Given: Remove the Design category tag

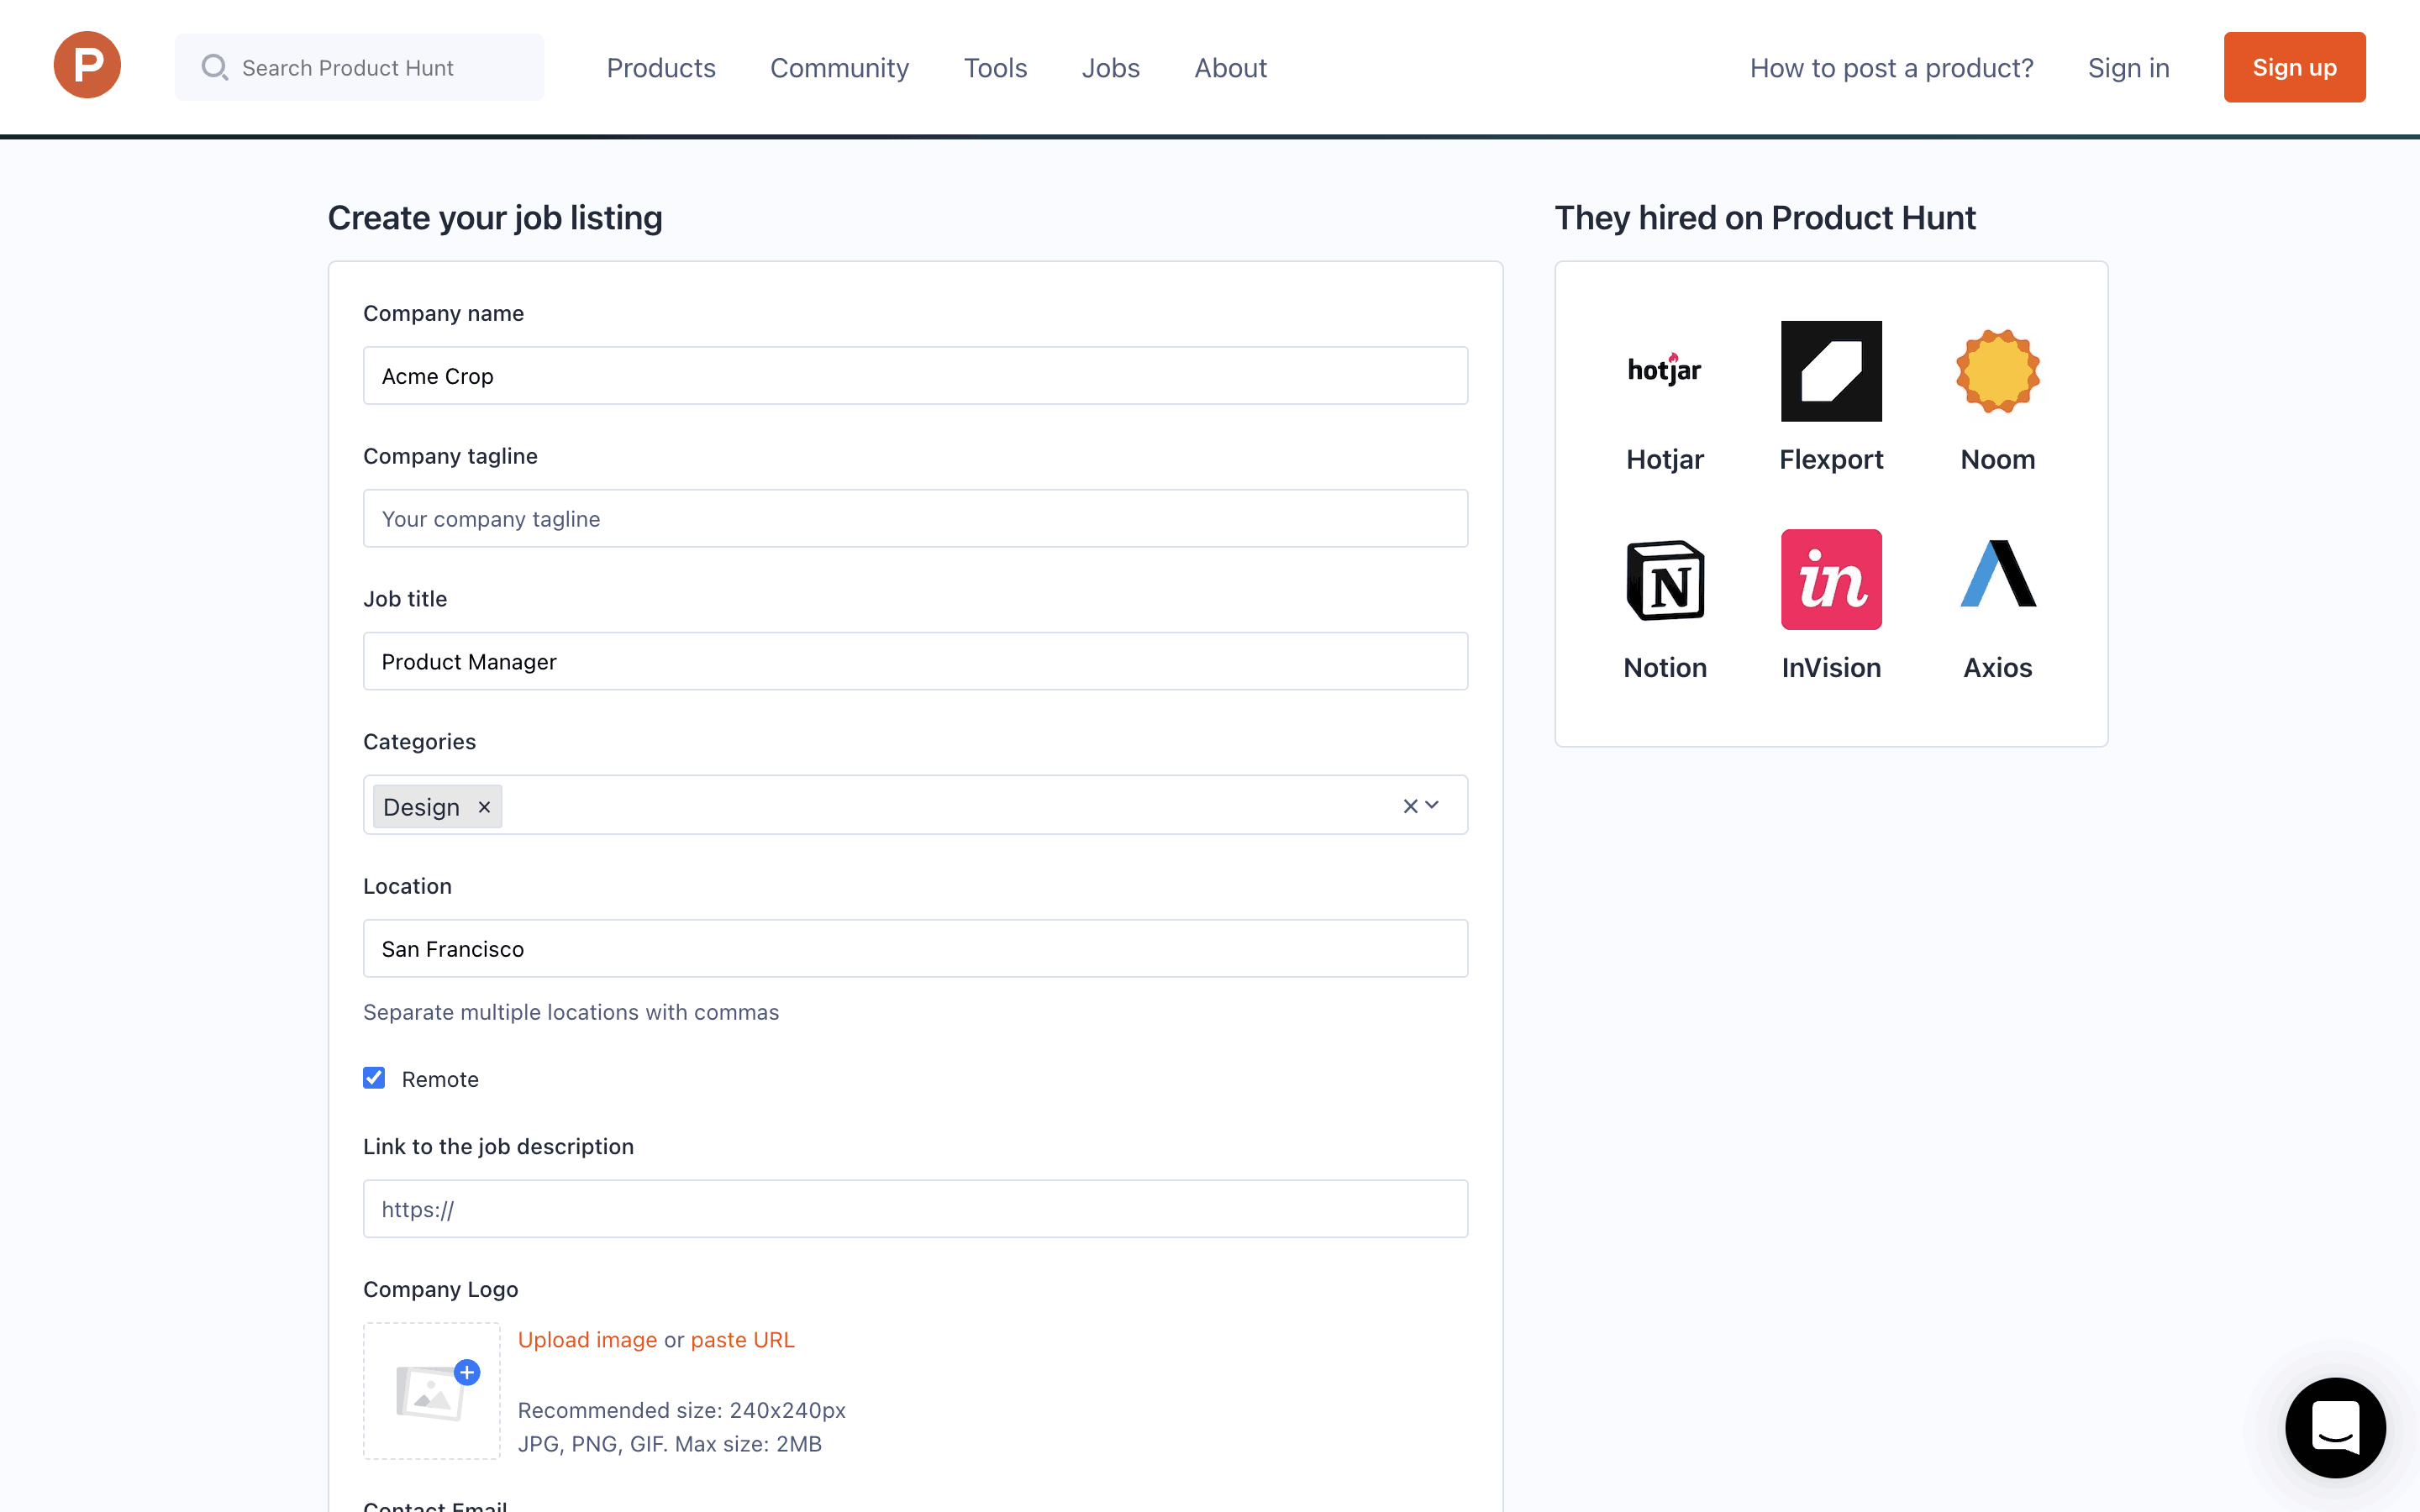Looking at the screenshot, I should pyautogui.click(x=484, y=807).
